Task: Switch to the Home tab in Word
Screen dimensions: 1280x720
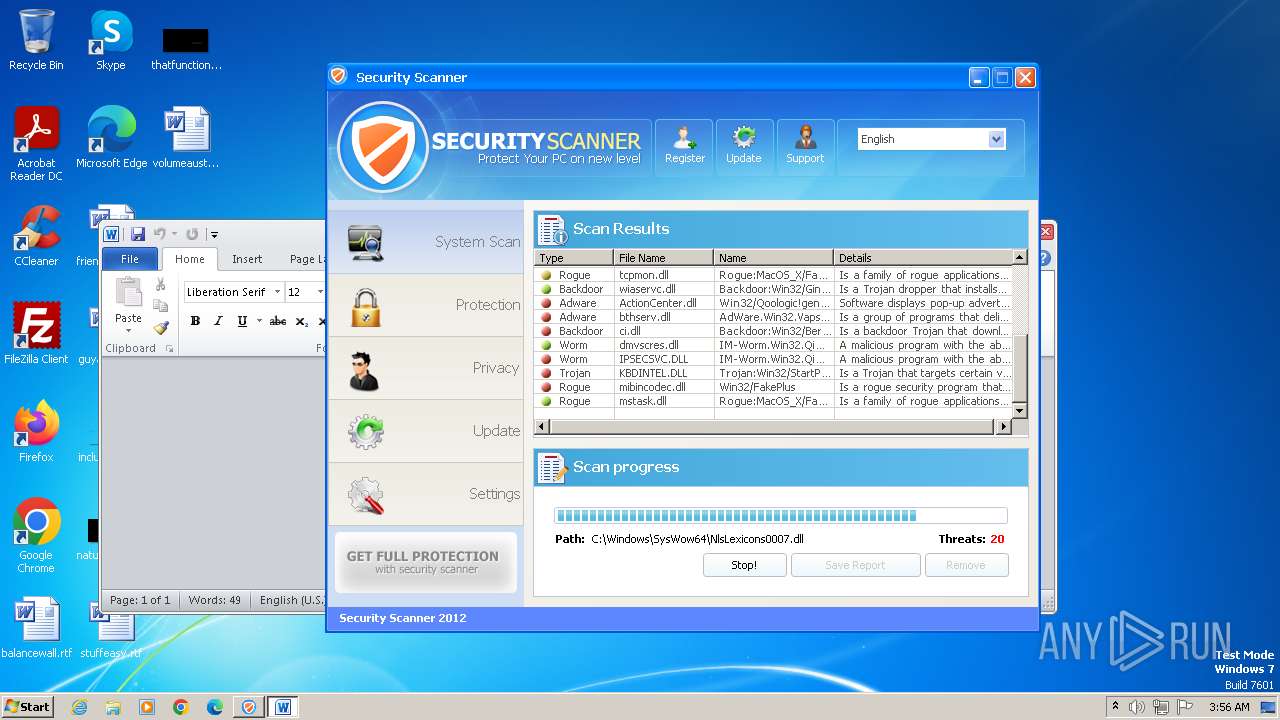Action: [190, 259]
